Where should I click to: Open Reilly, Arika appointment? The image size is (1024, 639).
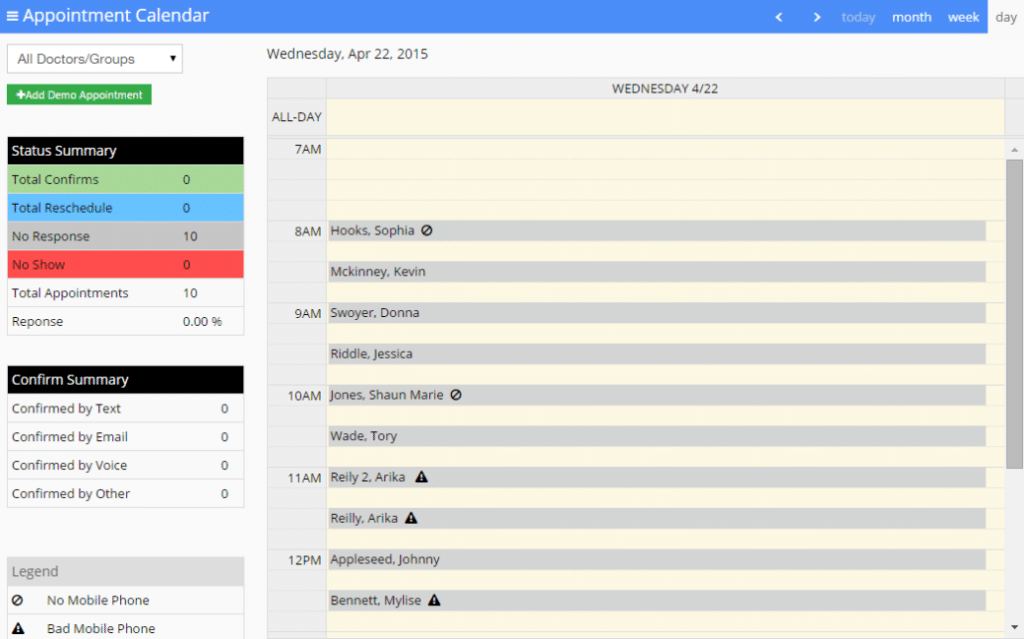pos(657,518)
